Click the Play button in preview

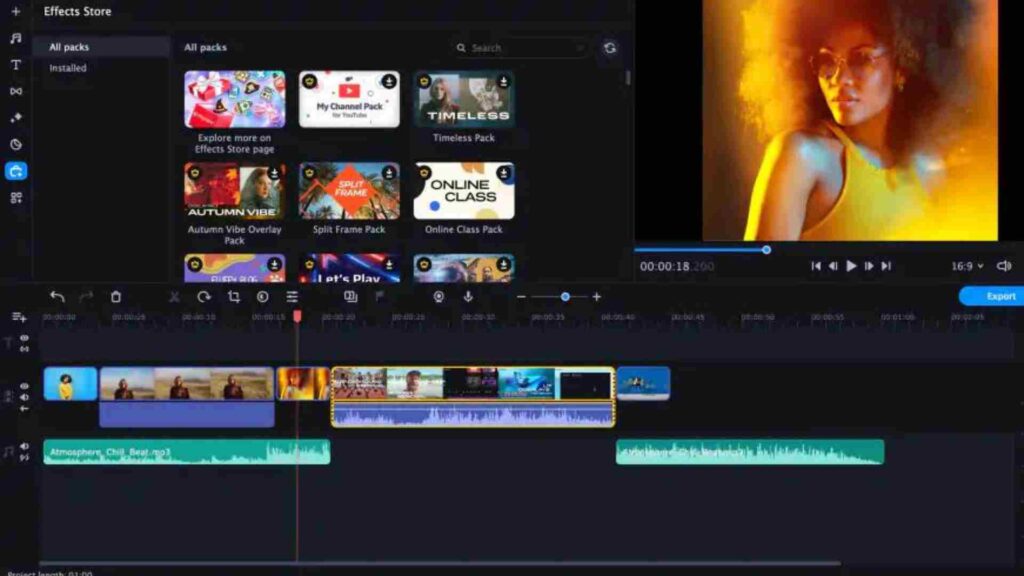tap(851, 266)
